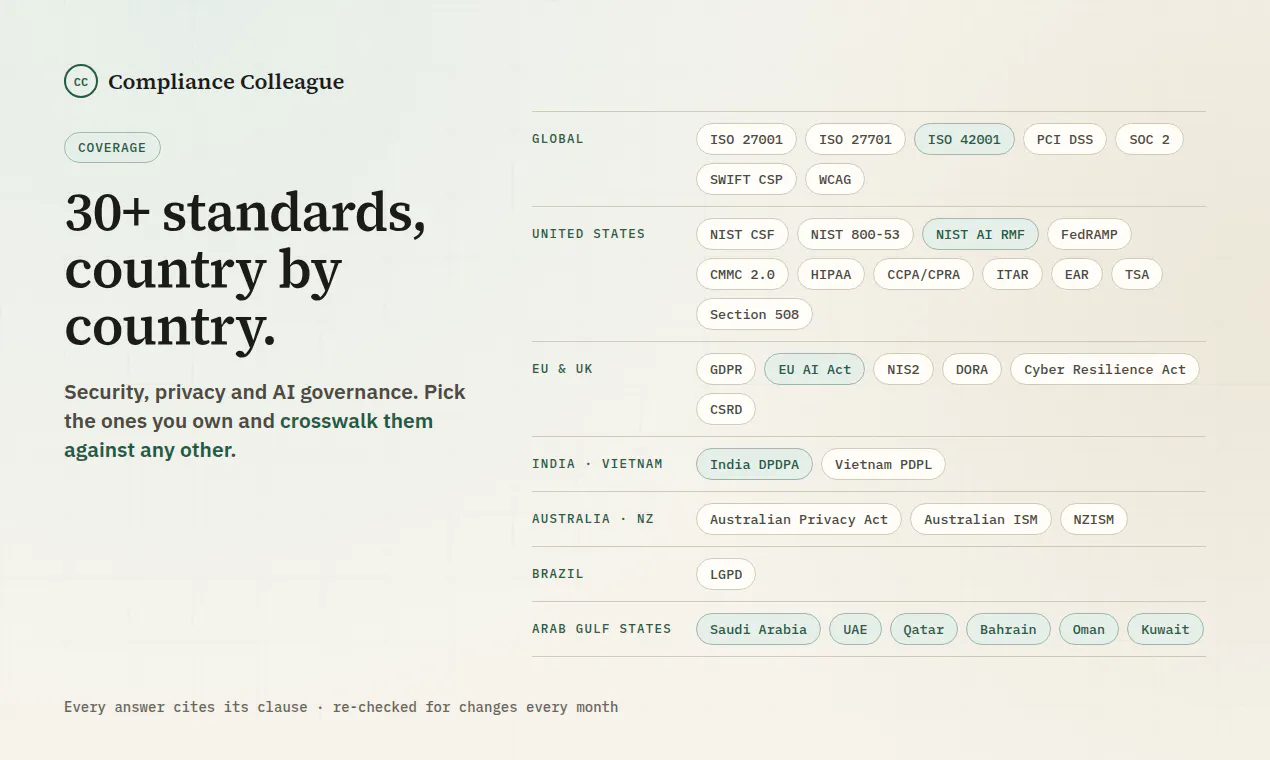Viewport: 1270px width, 760px height.
Task: Deselect the ISO 42001 chip
Action: [964, 139]
